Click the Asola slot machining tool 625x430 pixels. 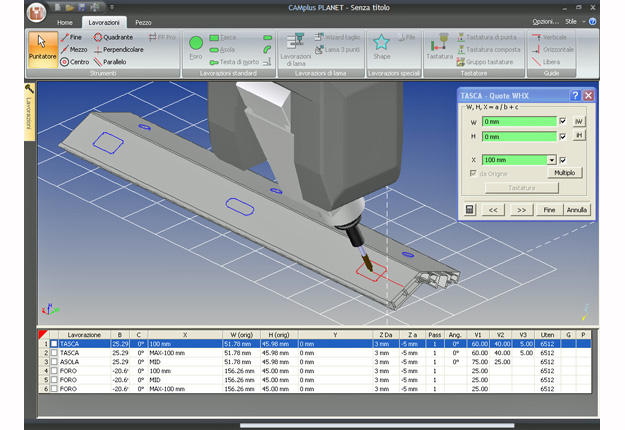pyautogui.click(x=222, y=50)
